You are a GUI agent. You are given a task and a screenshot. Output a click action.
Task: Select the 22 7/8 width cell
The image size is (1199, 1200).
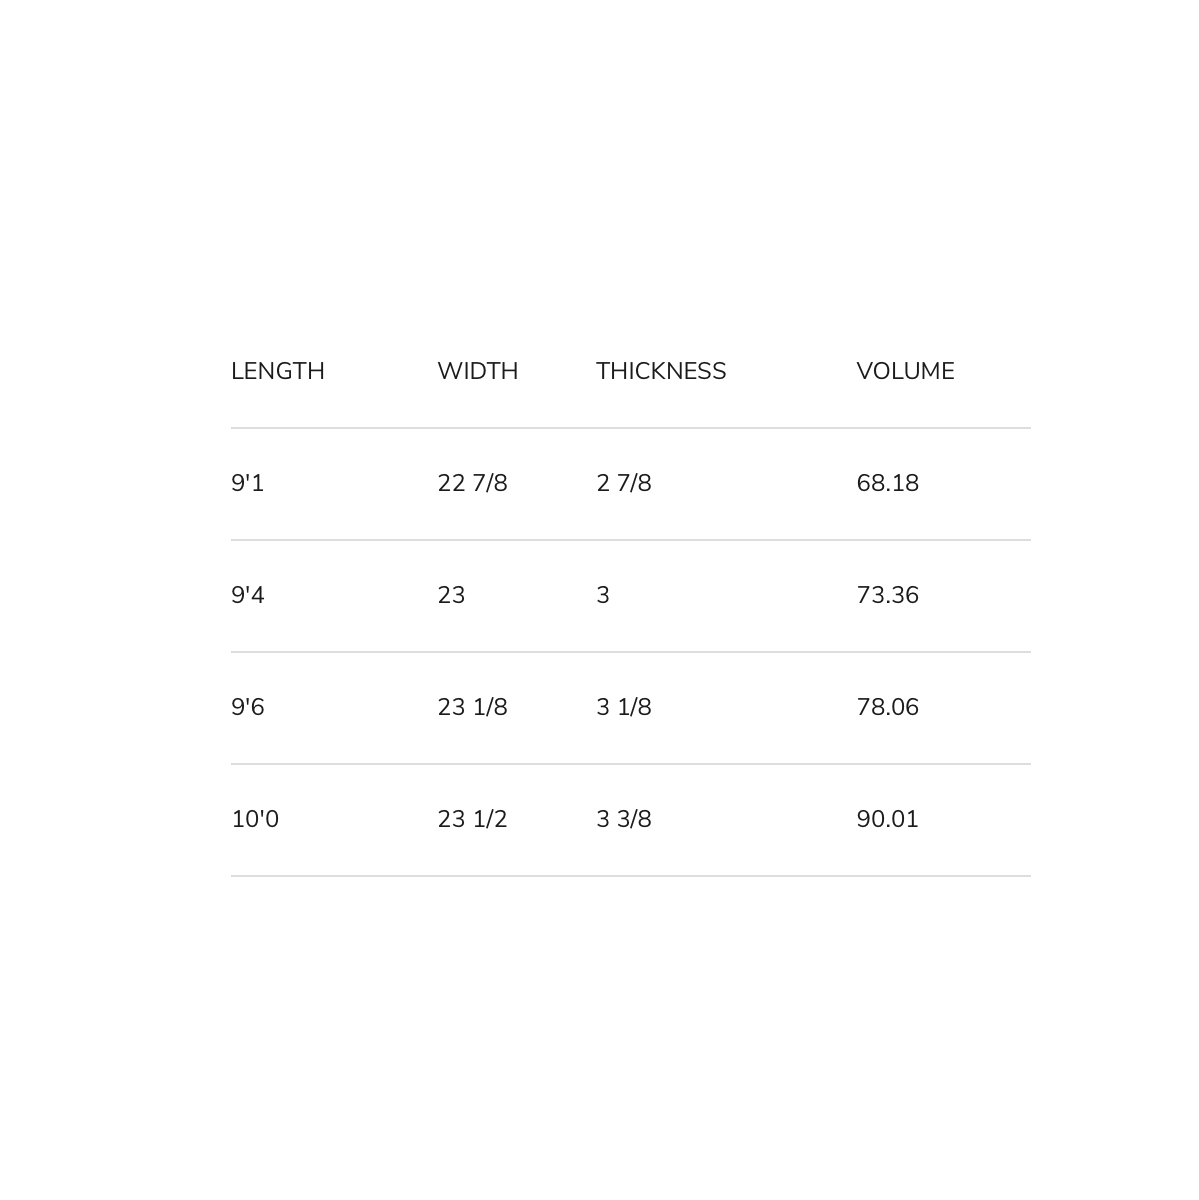pyautogui.click(x=472, y=483)
